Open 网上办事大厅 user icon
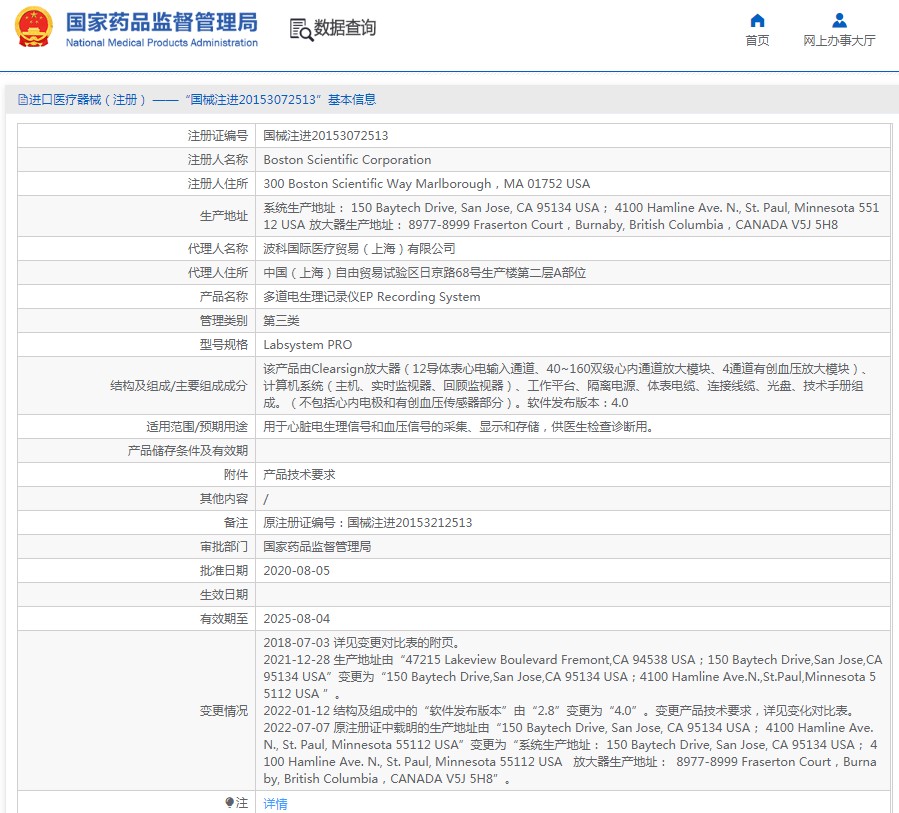The width and height of the screenshot is (899, 813). (x=839, y=21)
